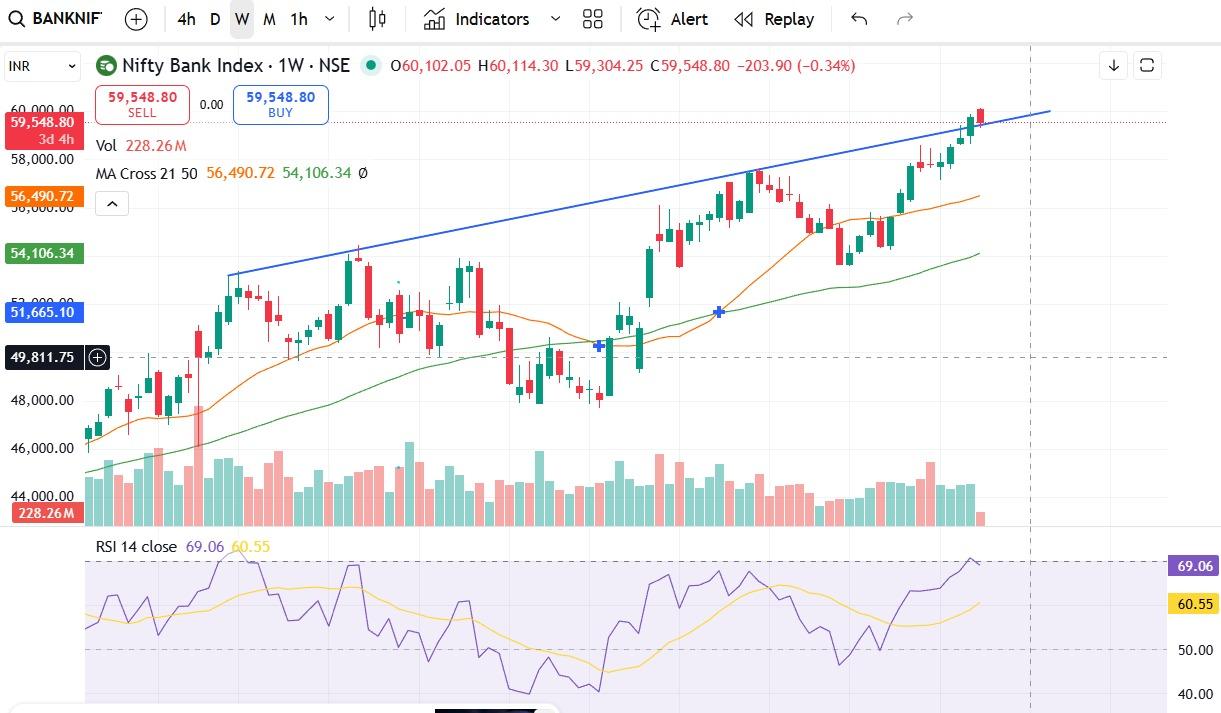Click the green 54,106.34 price label
The width and height of the screenshot is (1221, 713).
pos(42,254)
